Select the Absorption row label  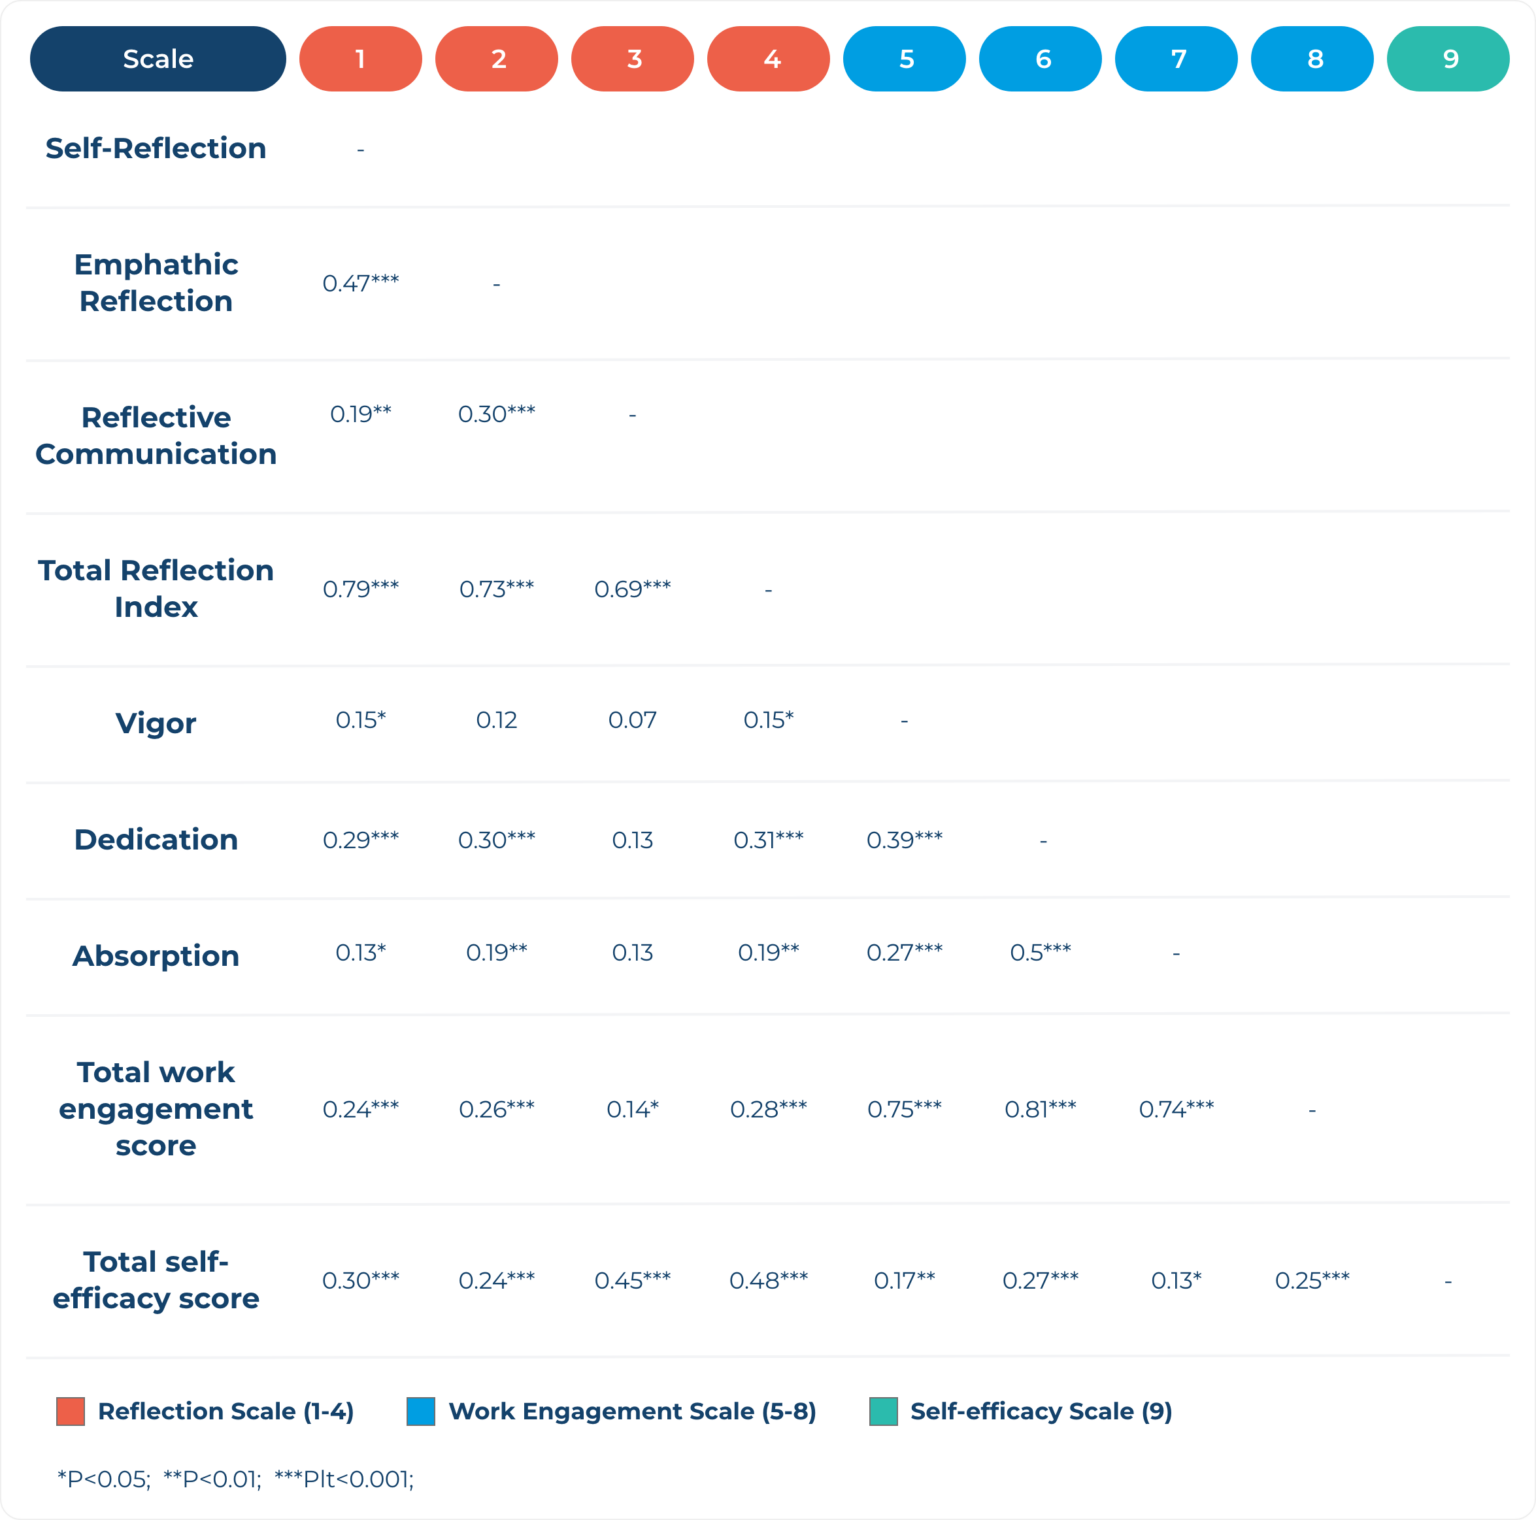(x=156, y=956)
